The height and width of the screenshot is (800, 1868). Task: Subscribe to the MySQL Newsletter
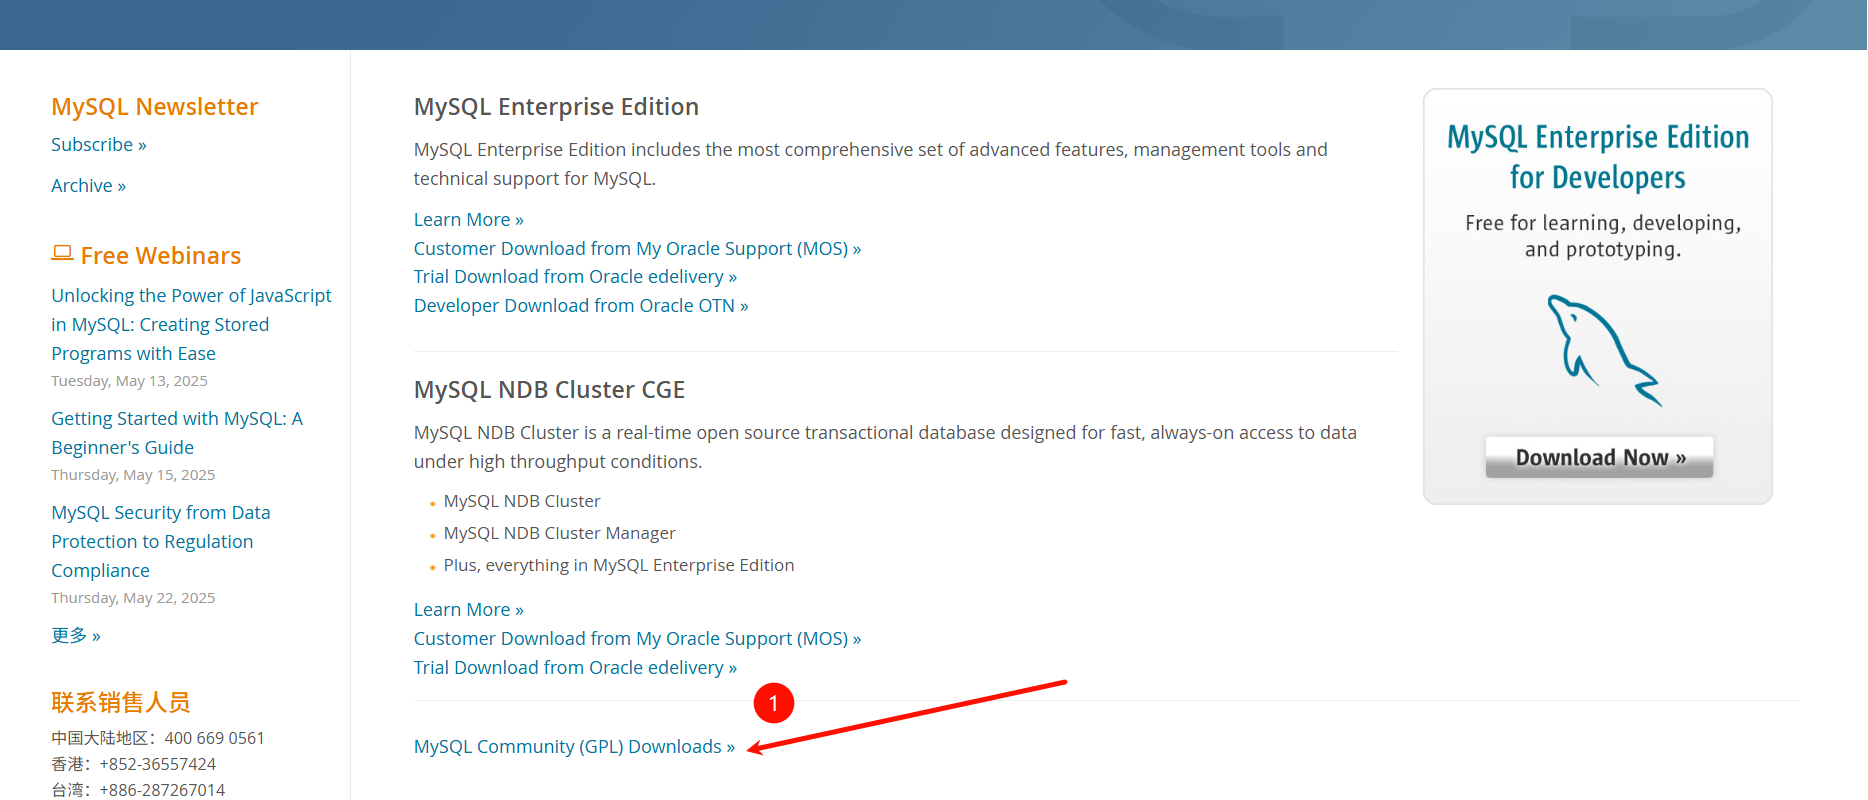98,145
